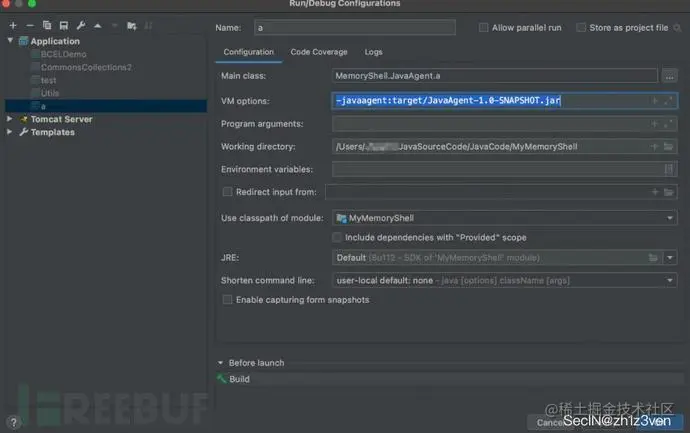Save configuration with the floppy icon
The height and width of the screenshot is (433, 690).
click(x=64, y=26)
